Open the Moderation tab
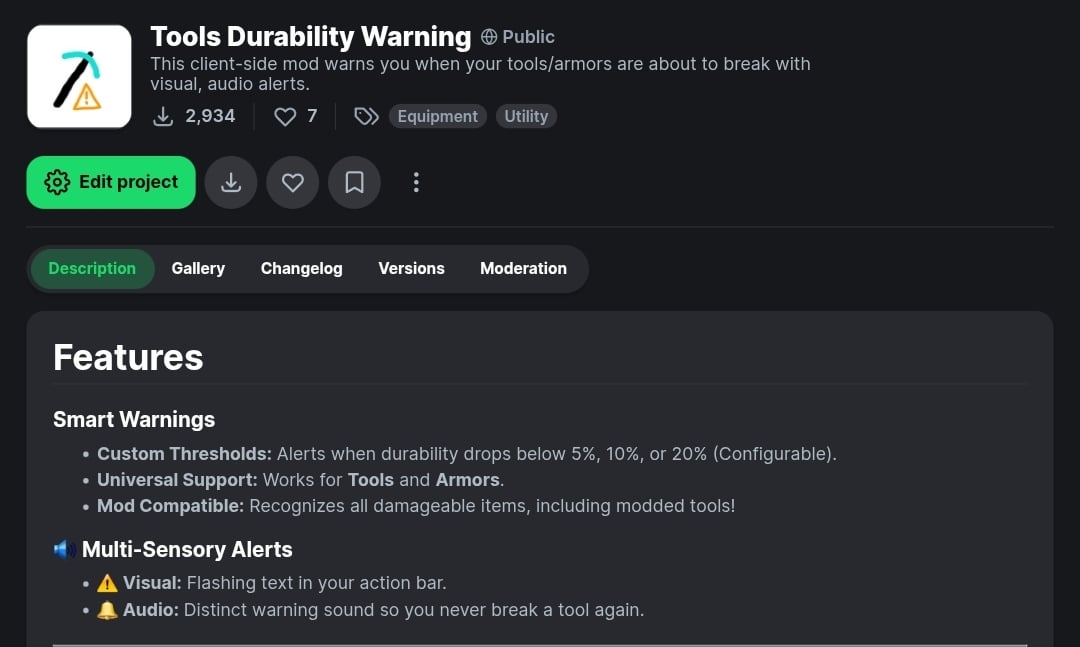The width and height of the screenshot is (1080, 647). (x=523, y=269)
